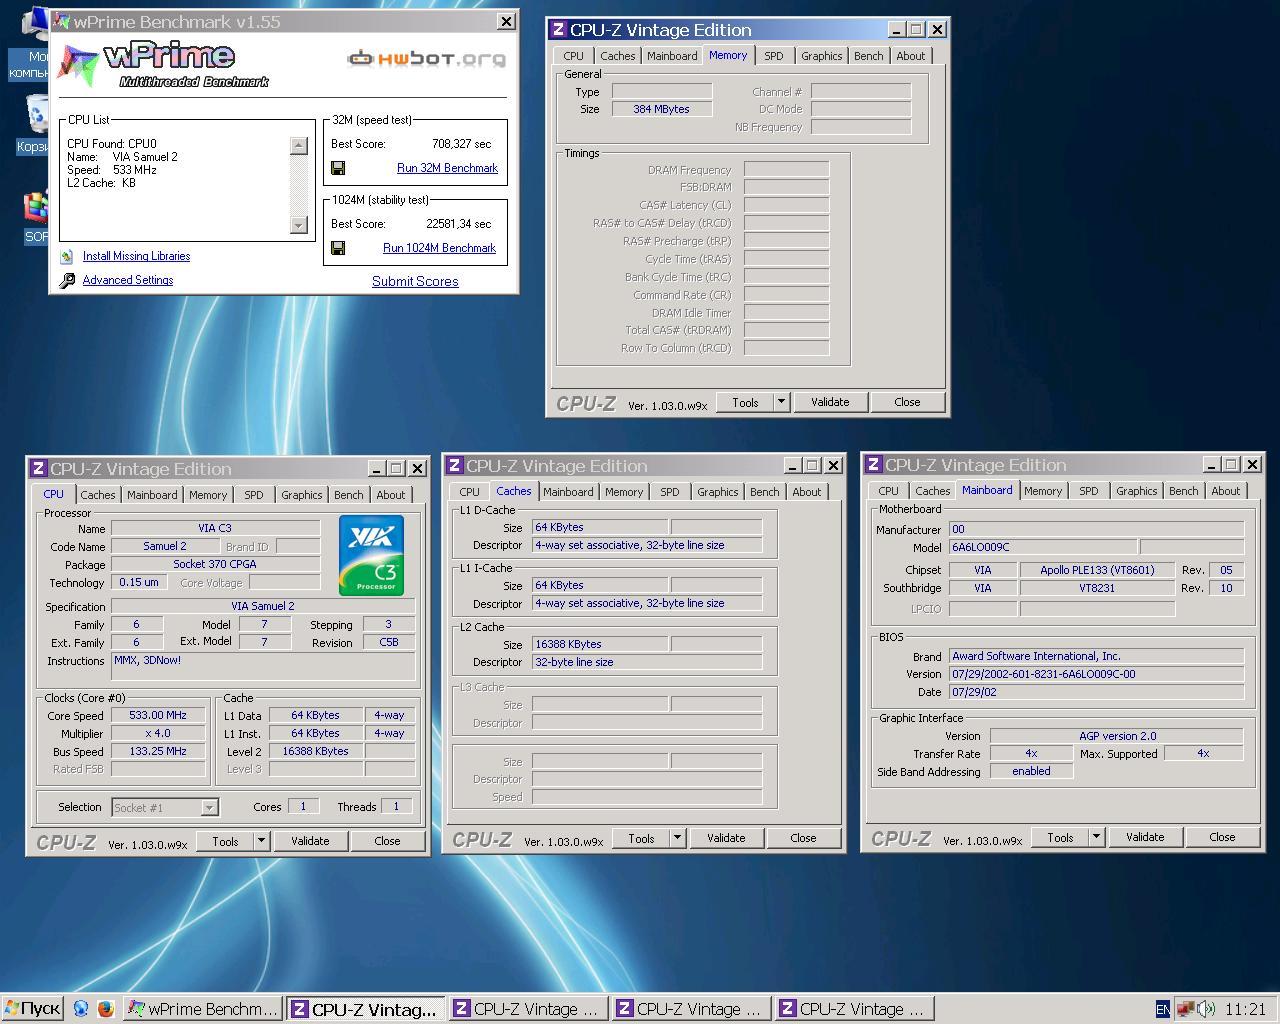Launch Firefox from the quick launch bar

click(x=106, y=1009)
